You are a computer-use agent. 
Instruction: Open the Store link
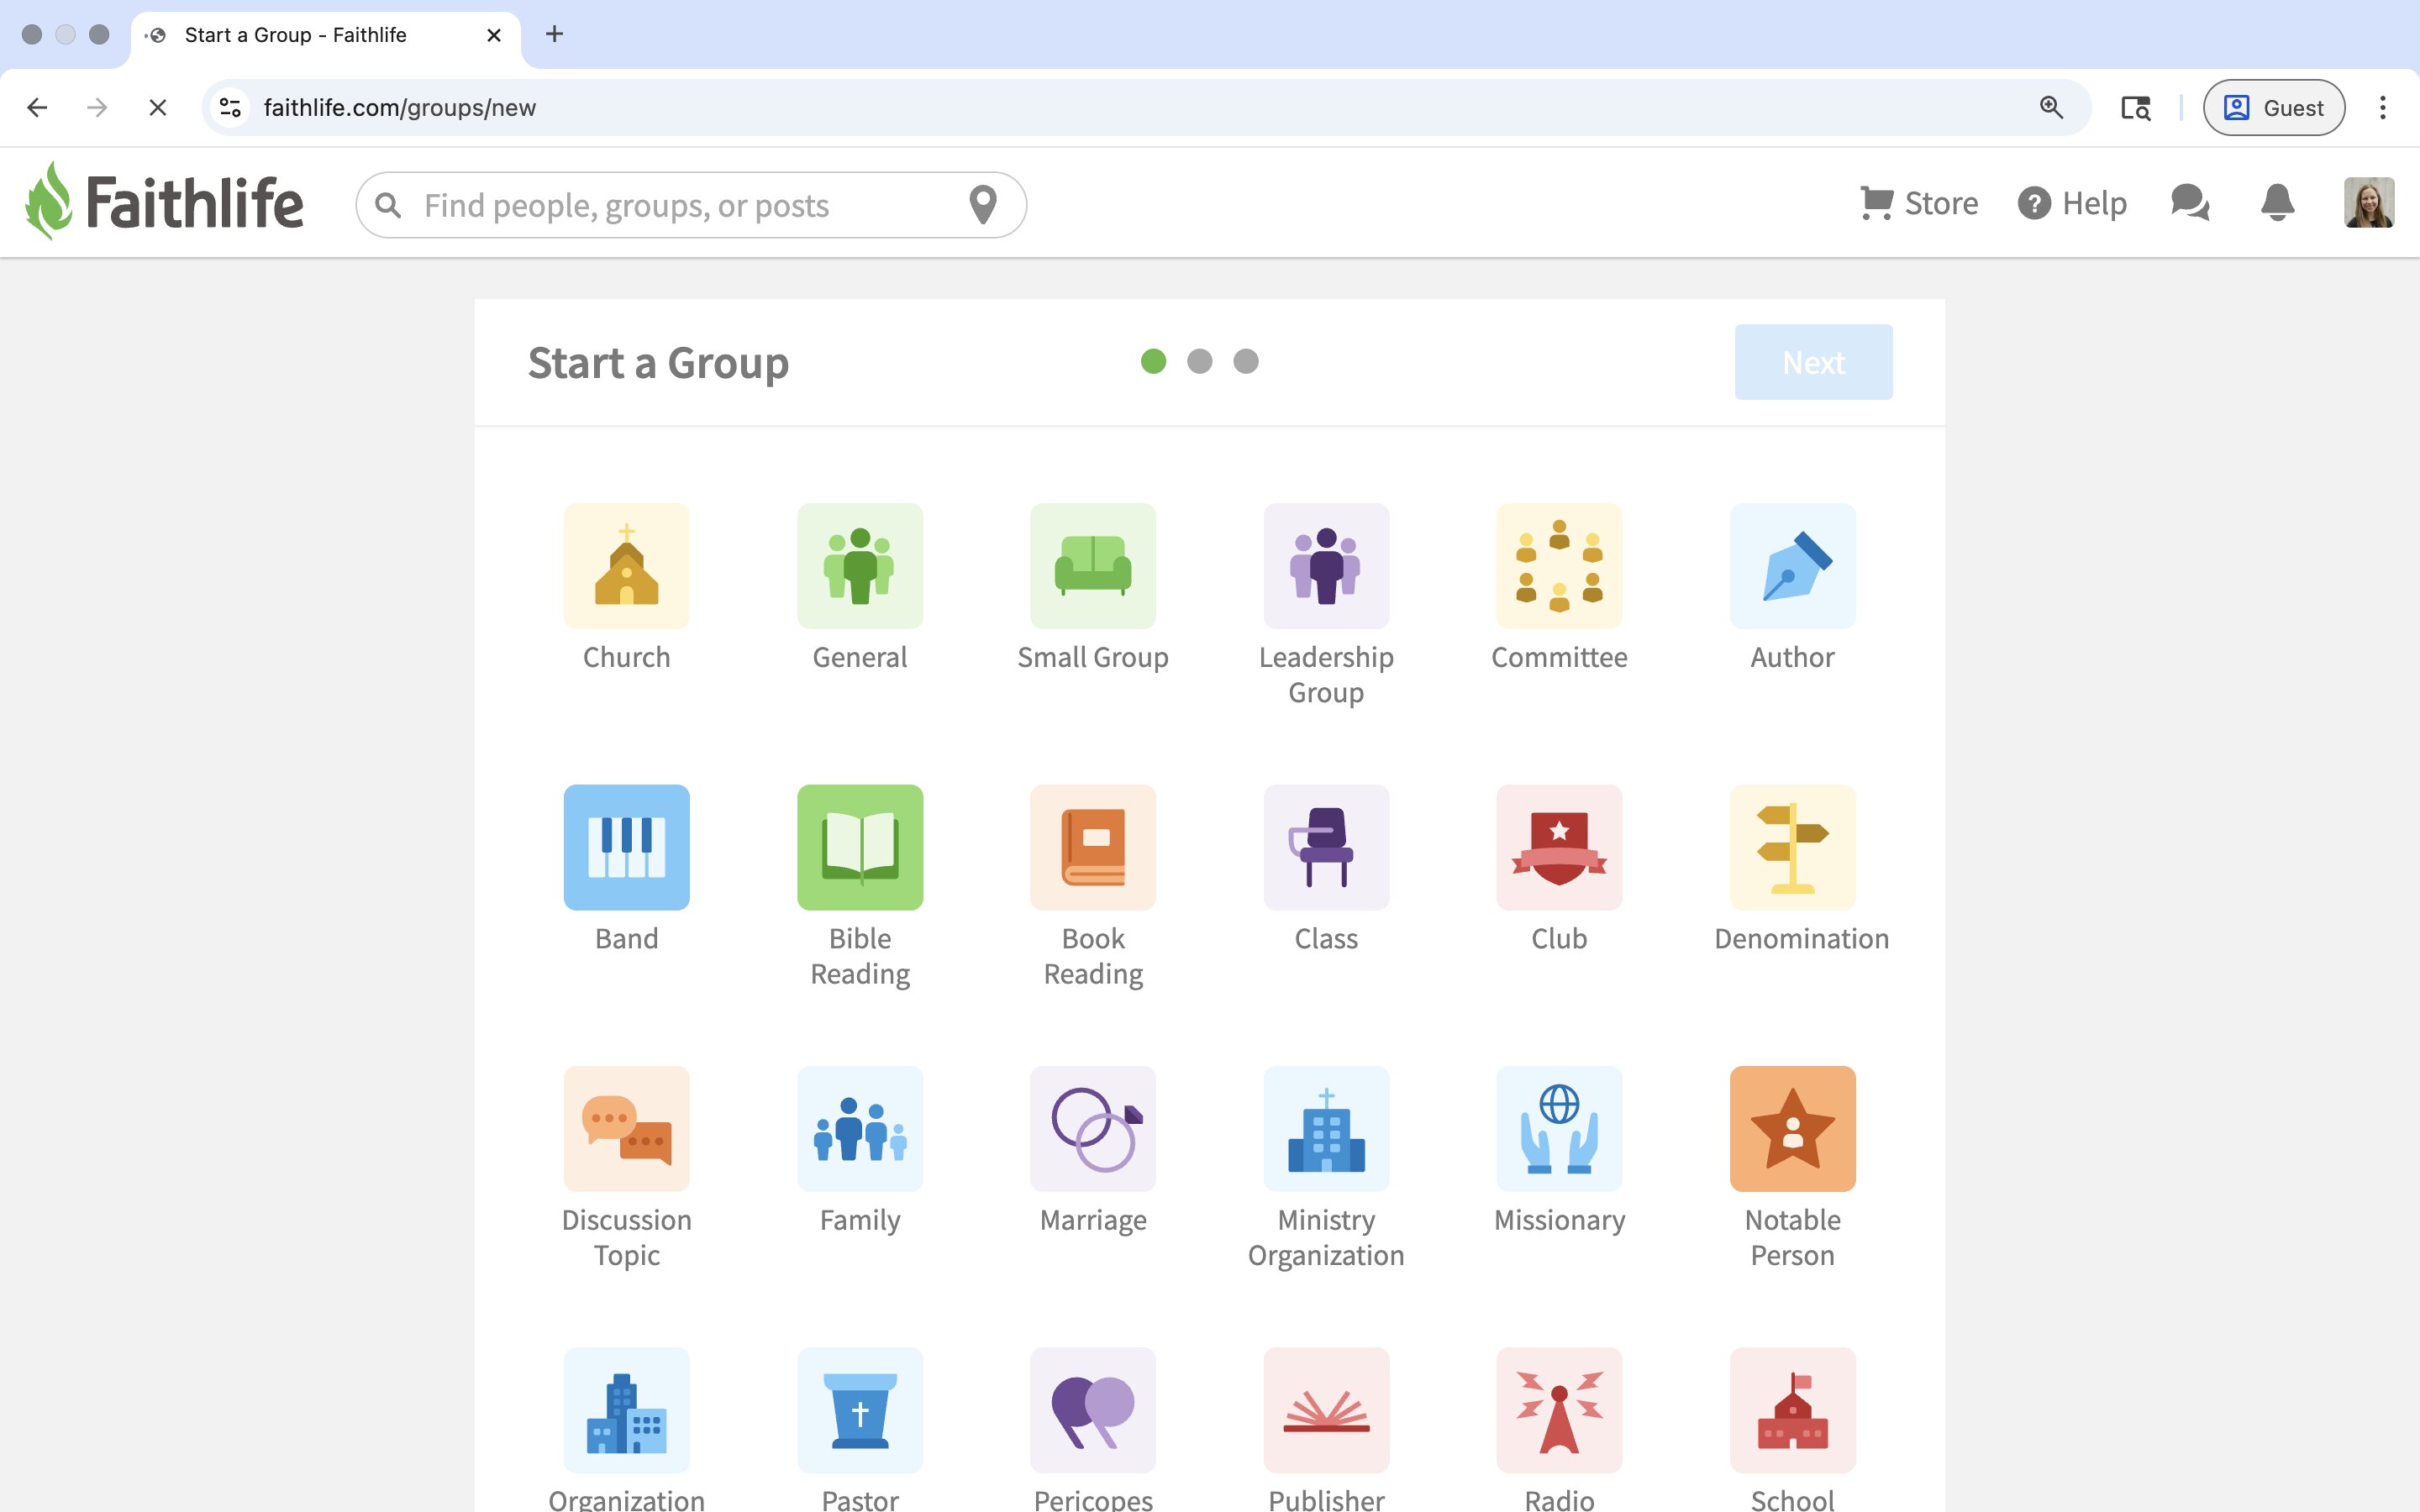1918,203
